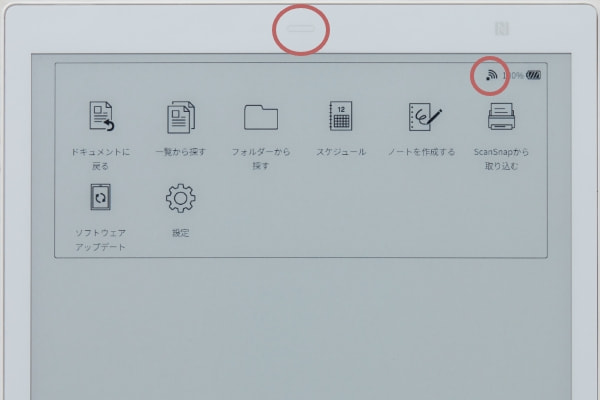Screen dimensions: 600x400
Task: Click the ドキュメントに戻る text label
Action: [x=100, y=158]
